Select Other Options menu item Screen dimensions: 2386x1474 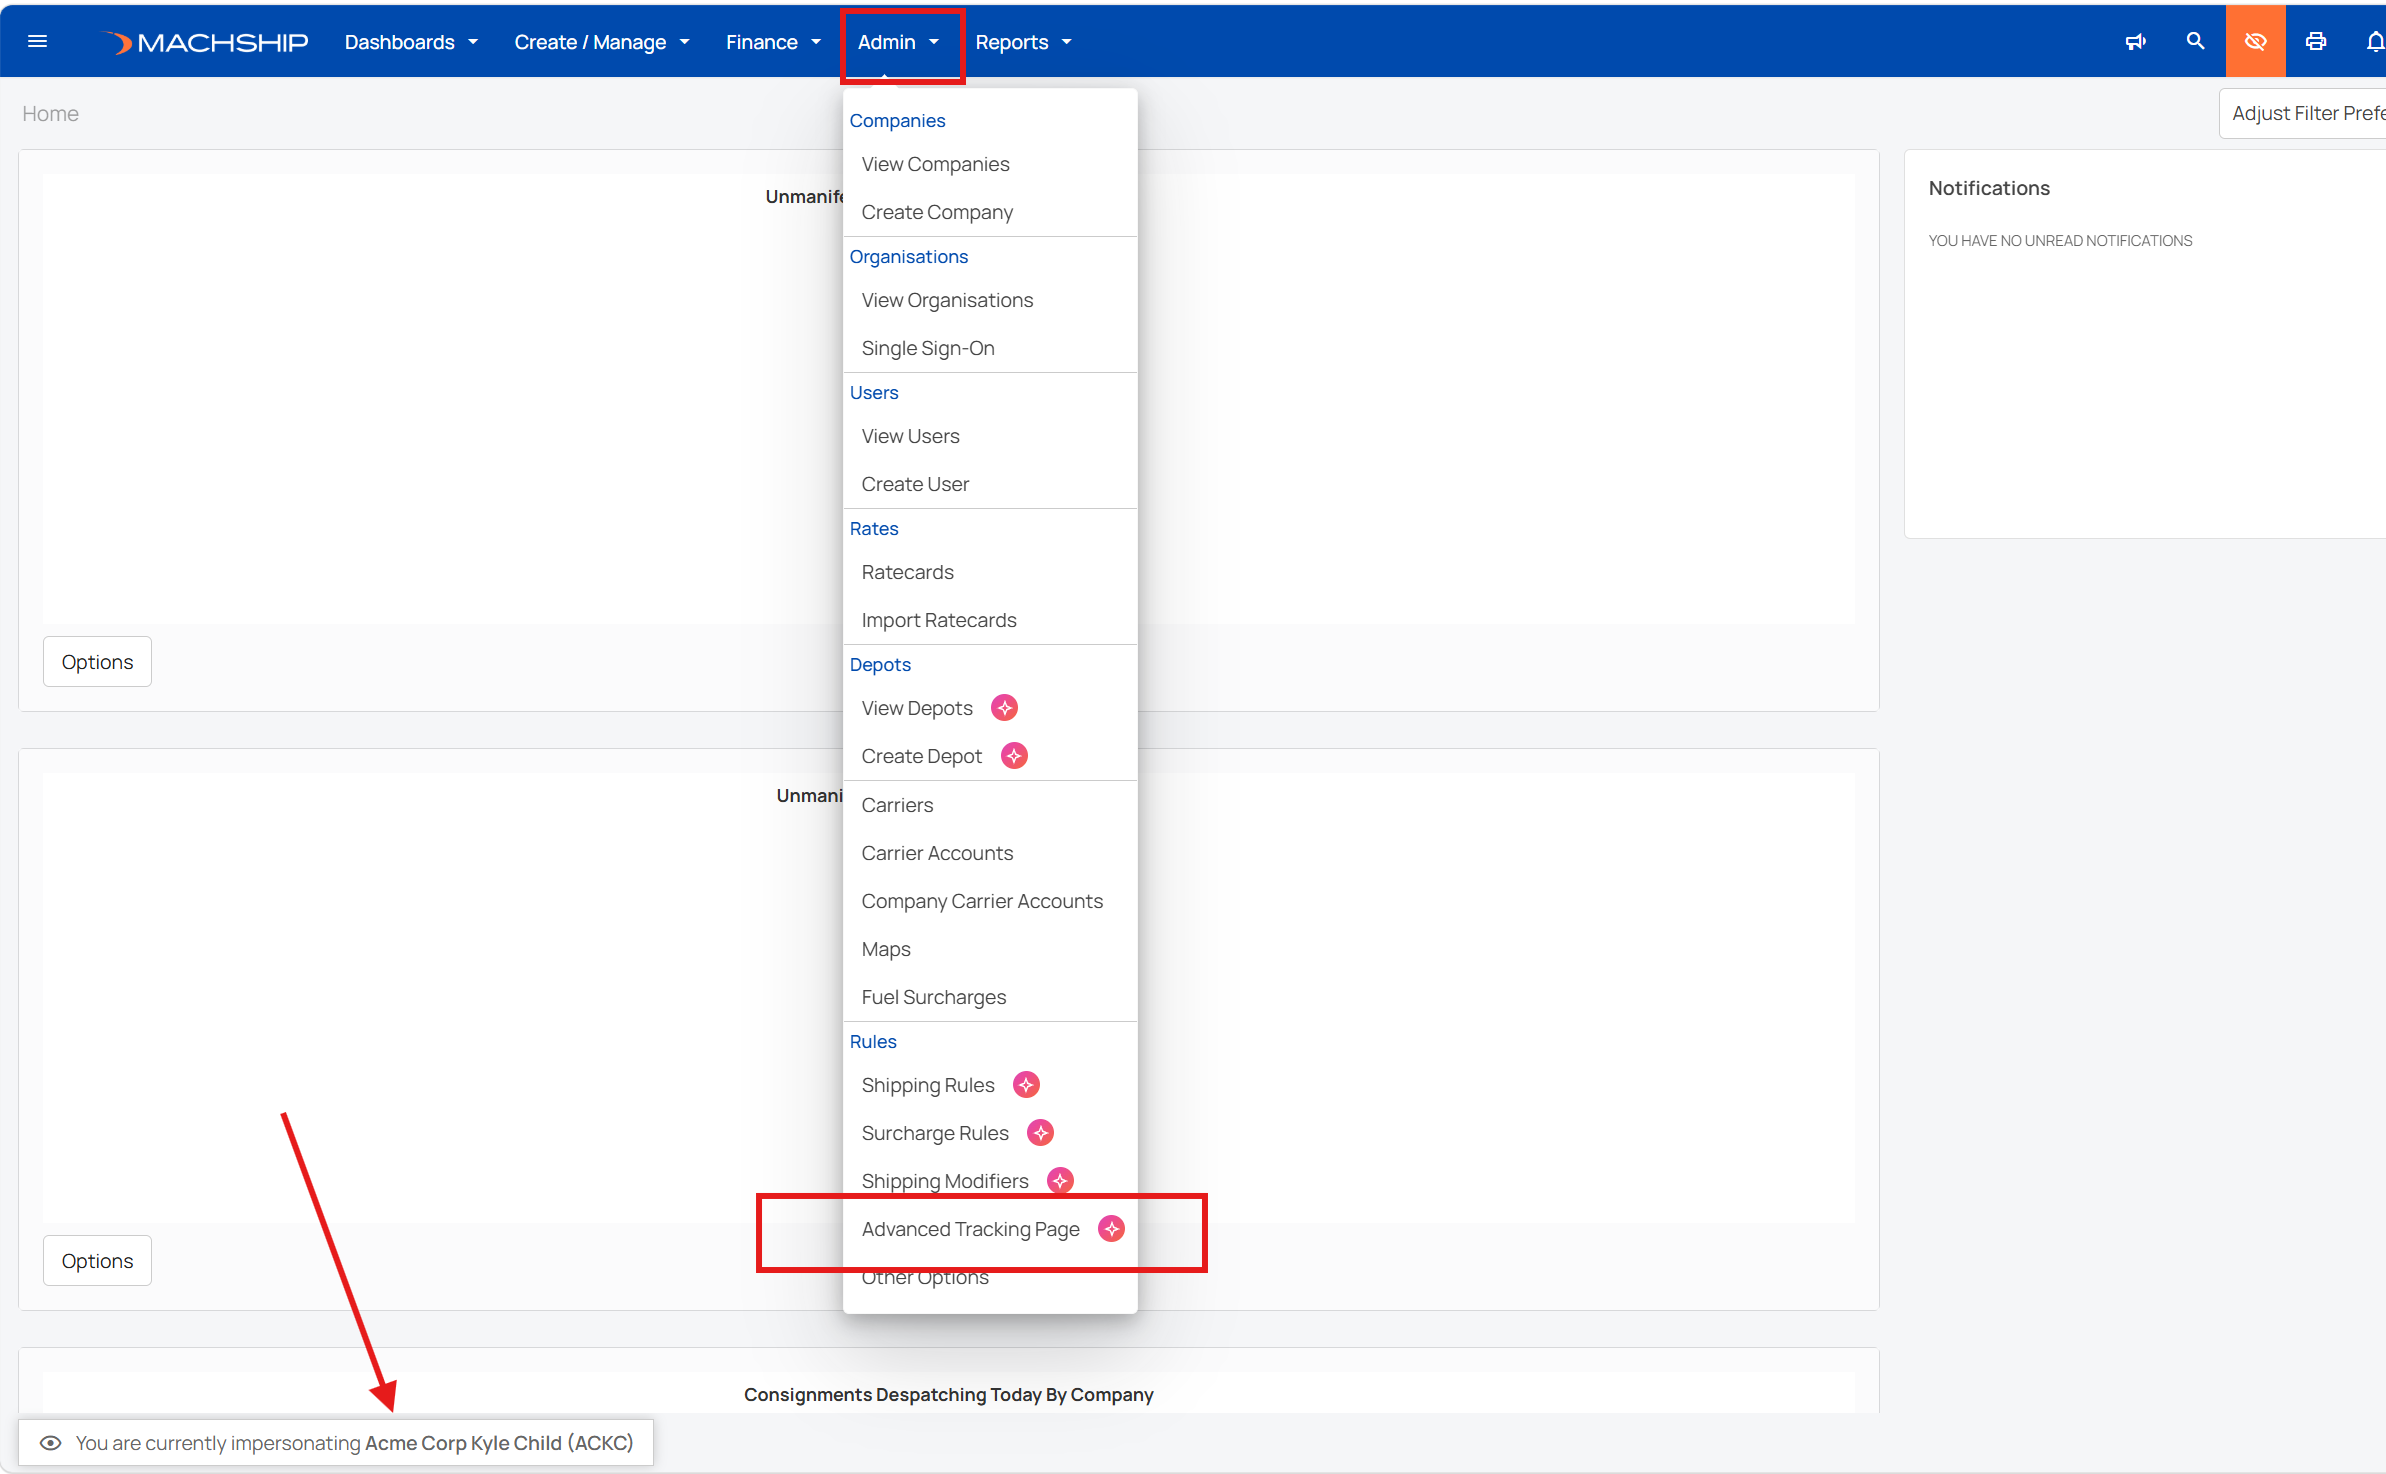990,1277
